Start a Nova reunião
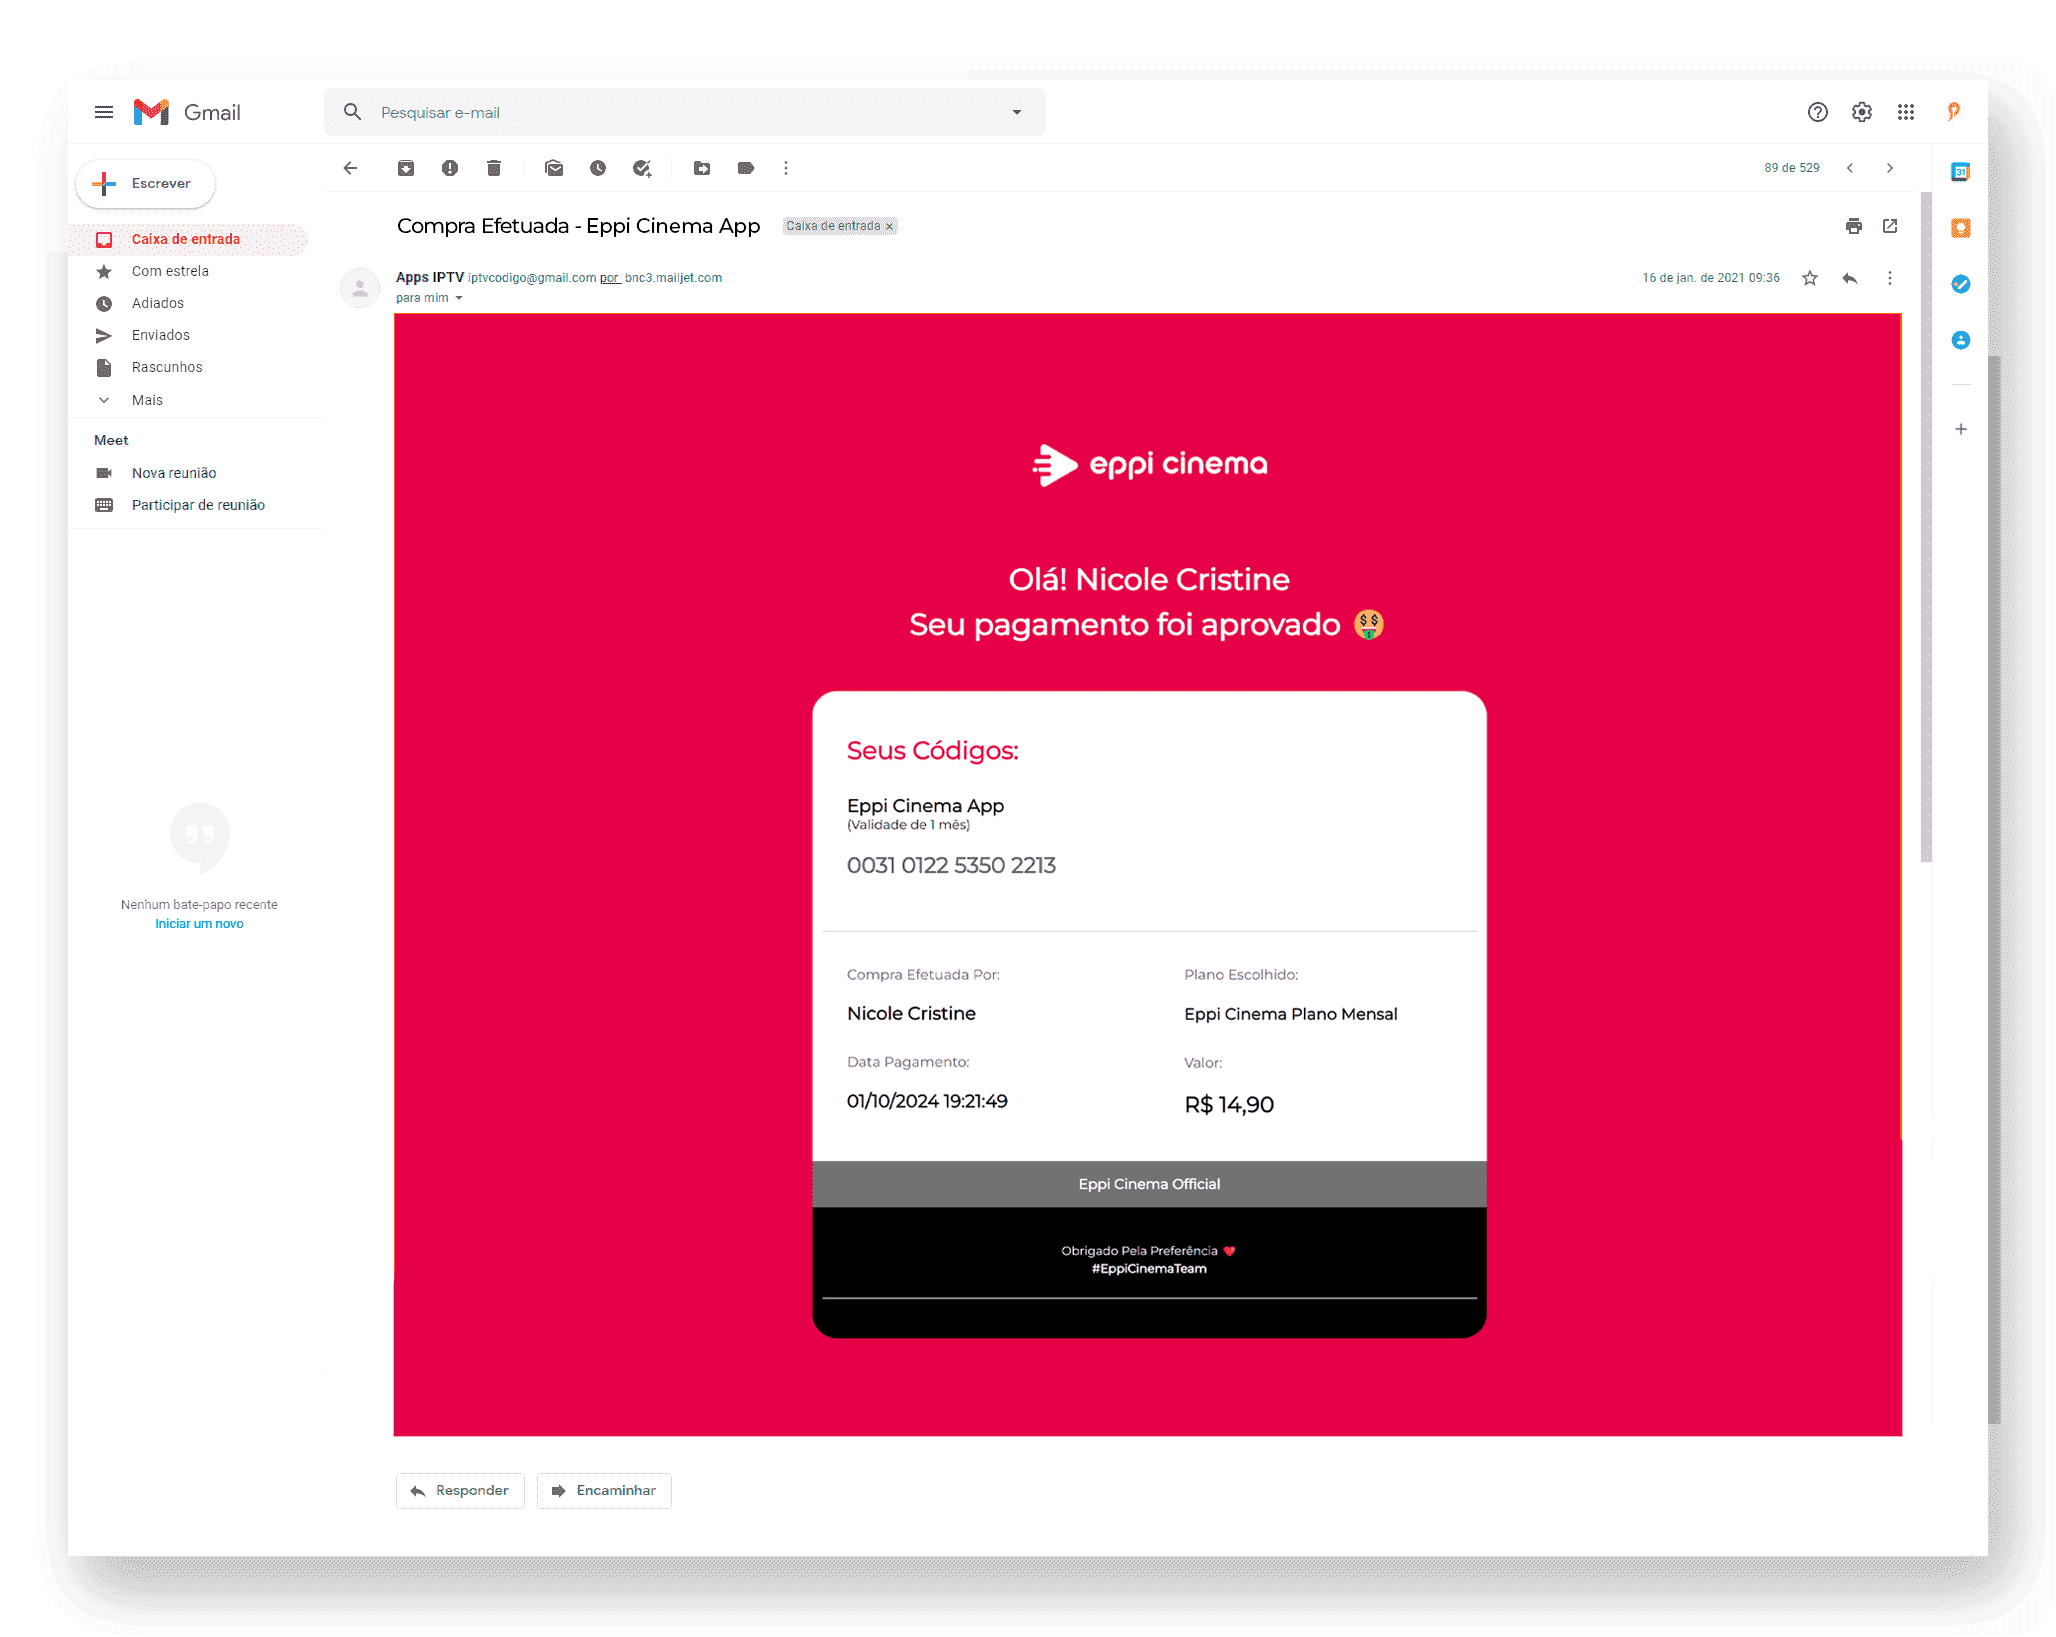The width and height of the screenshot is (2056, 1637). click(174, 473)
